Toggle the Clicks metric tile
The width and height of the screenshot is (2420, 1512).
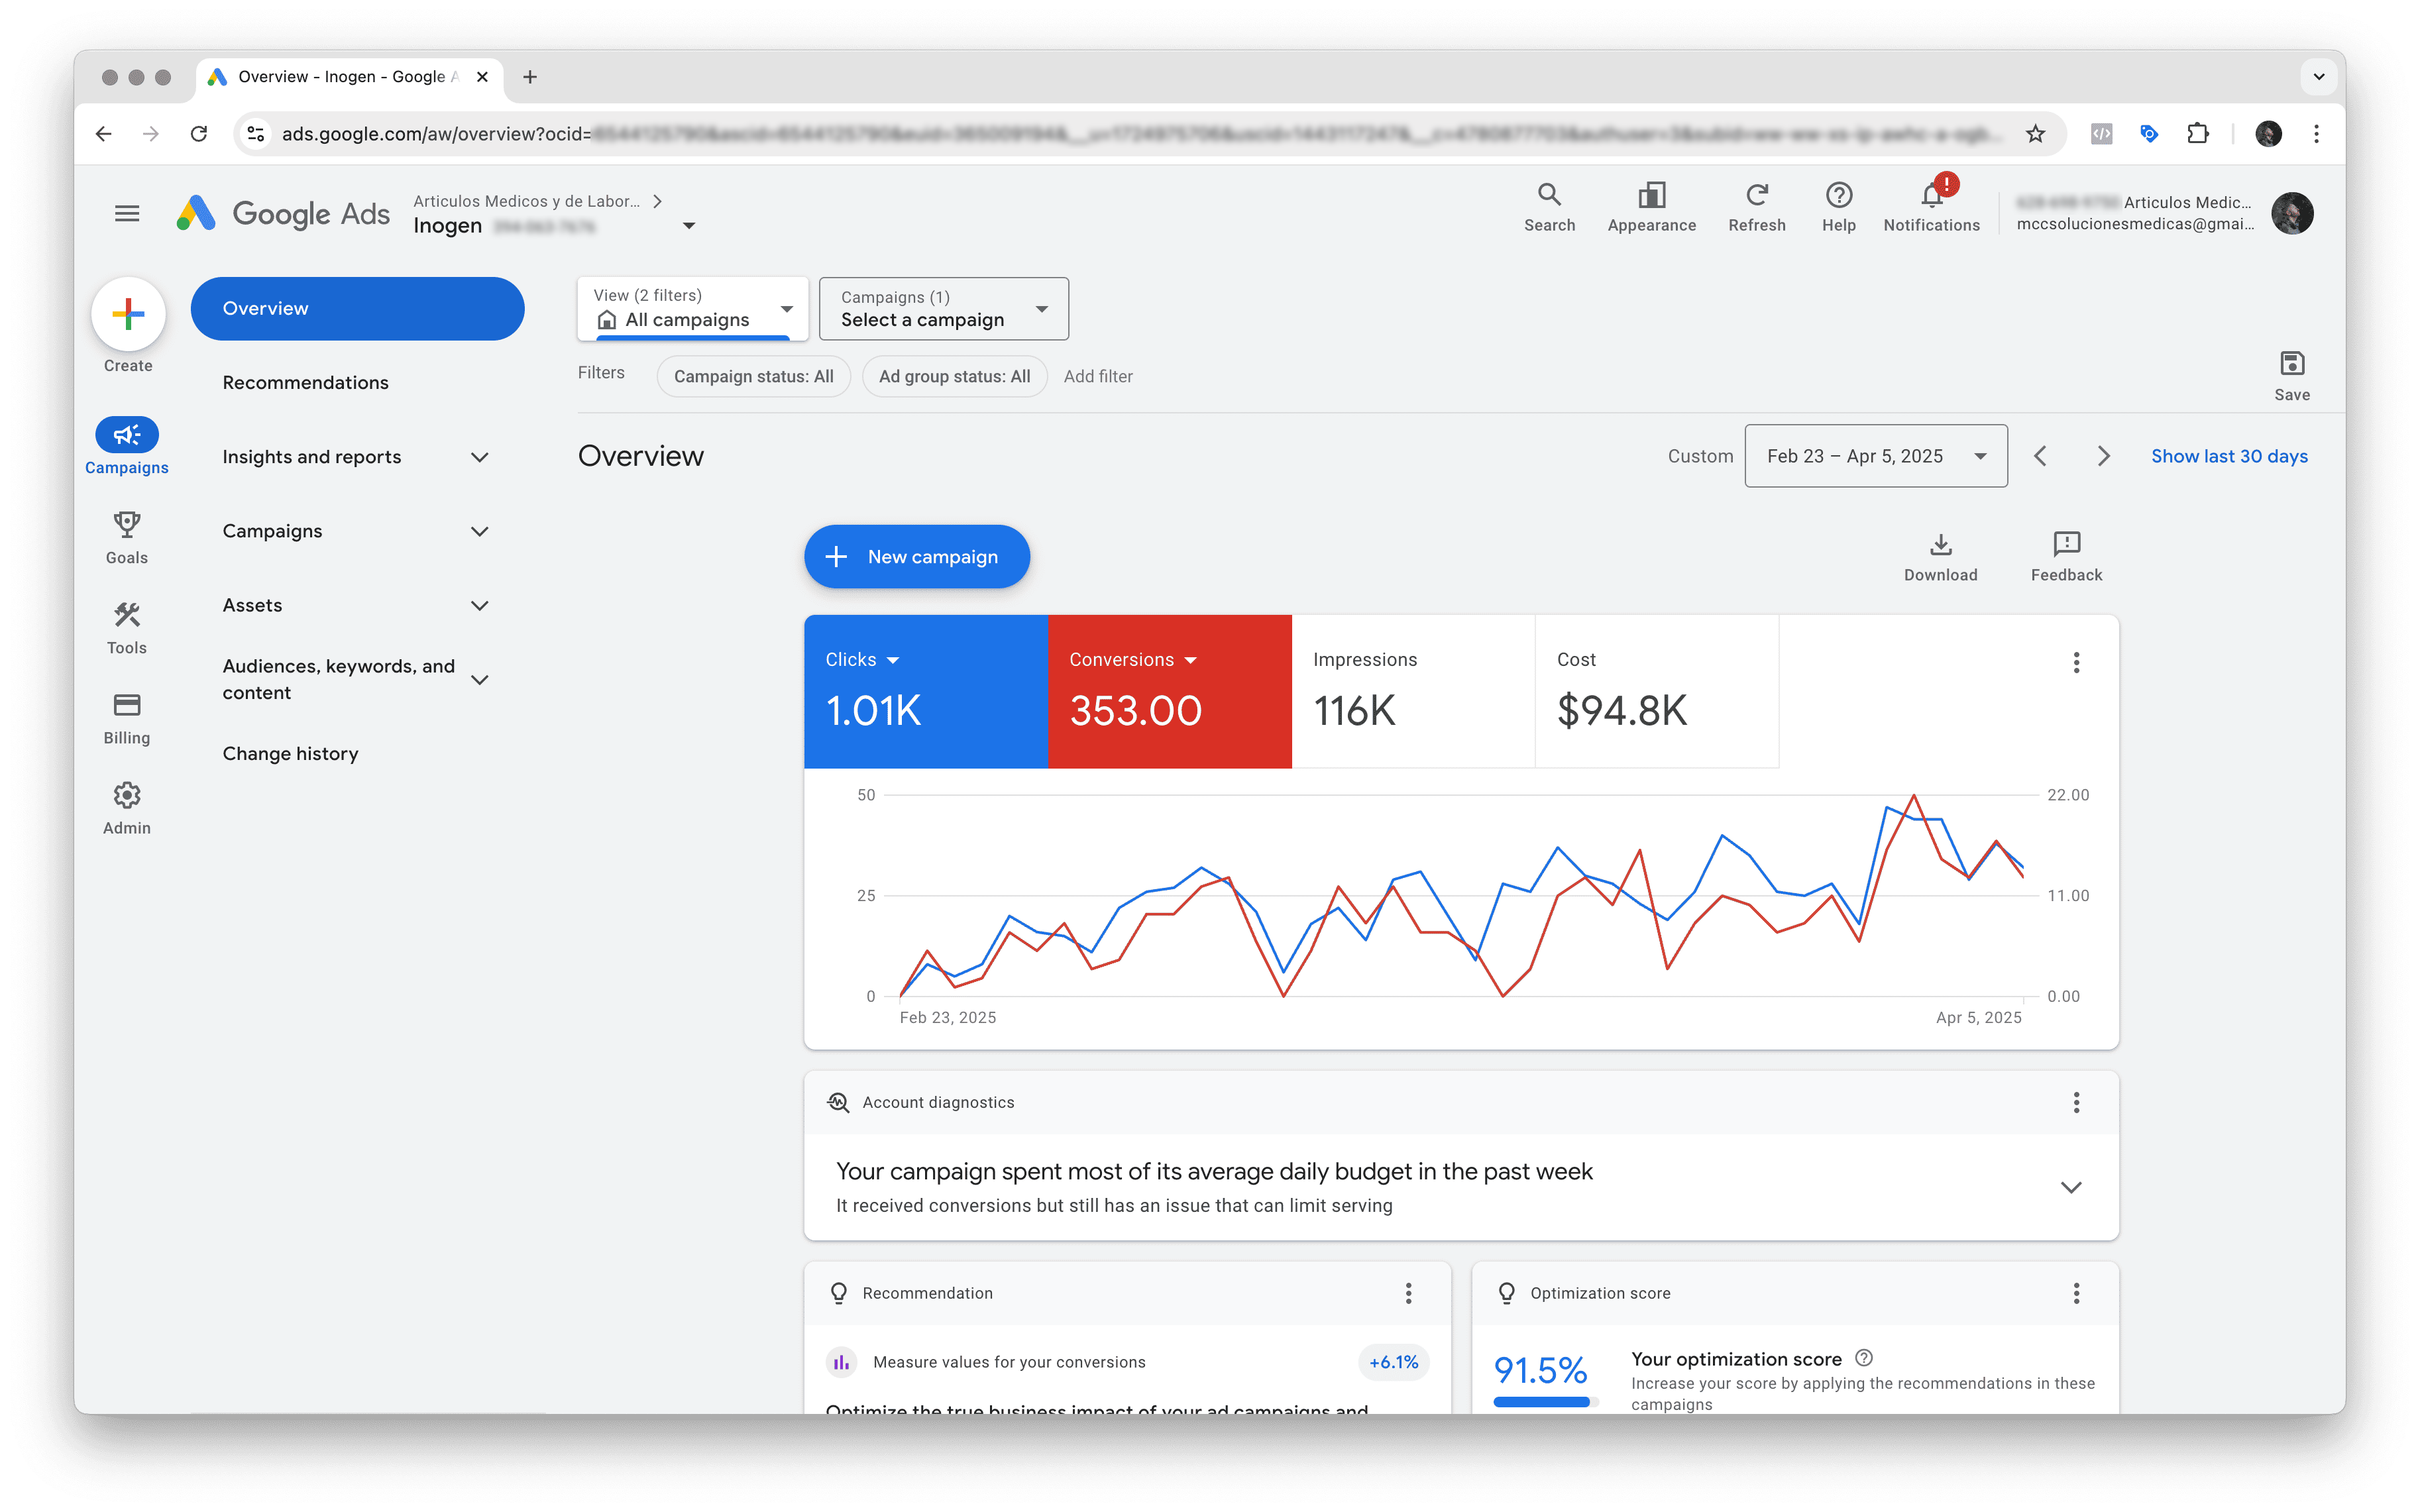(925, 692)
